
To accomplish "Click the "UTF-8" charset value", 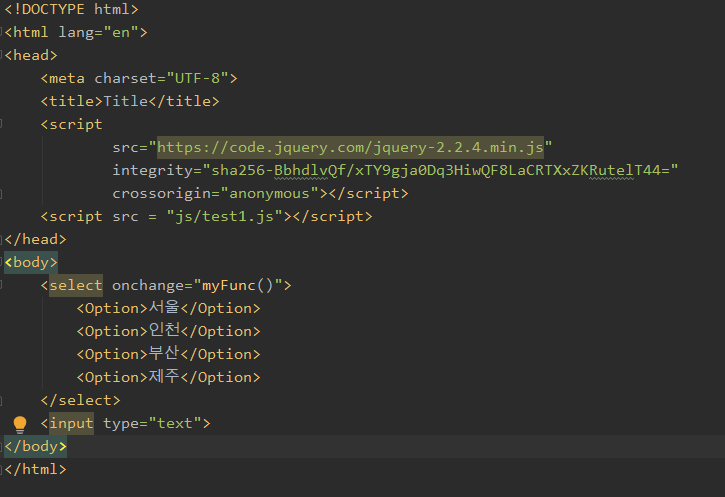I will point(197,78).
